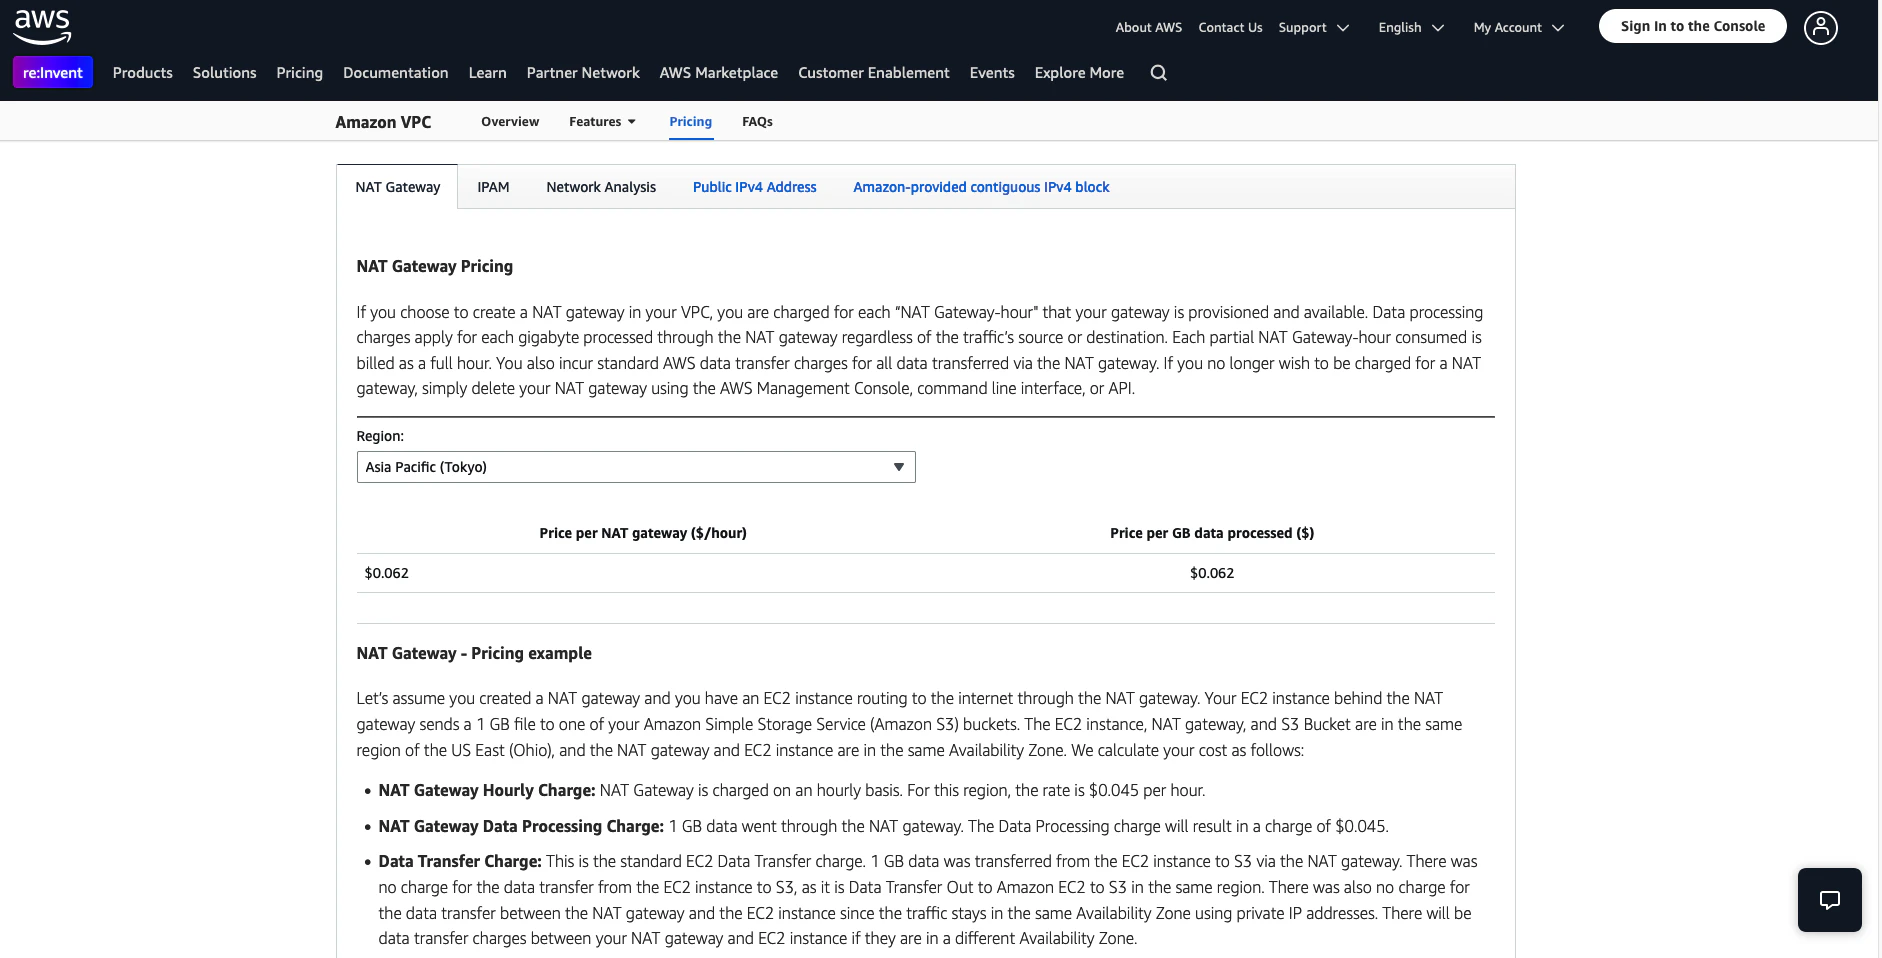This screenshot has height=958, width=1882.
Task: Expand the My Account dropdown
Action: coord(1518,28)
